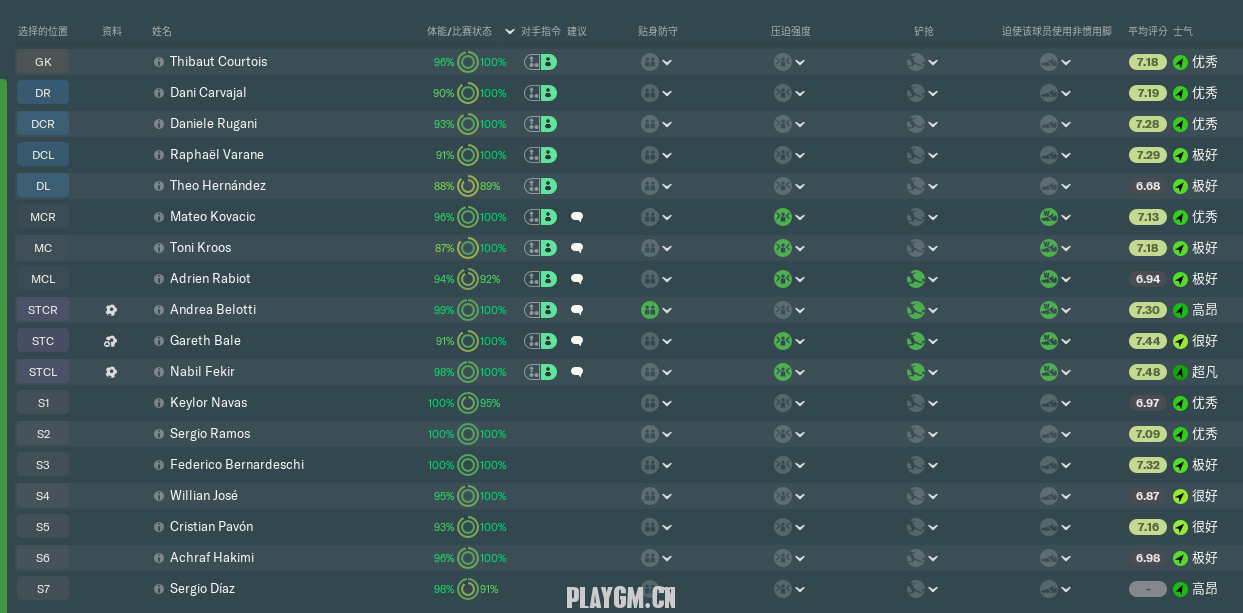Viewport: 1243px width, 613px height.
Task: Click info icon beside Sergio Ramos
Action: (159, 434)
